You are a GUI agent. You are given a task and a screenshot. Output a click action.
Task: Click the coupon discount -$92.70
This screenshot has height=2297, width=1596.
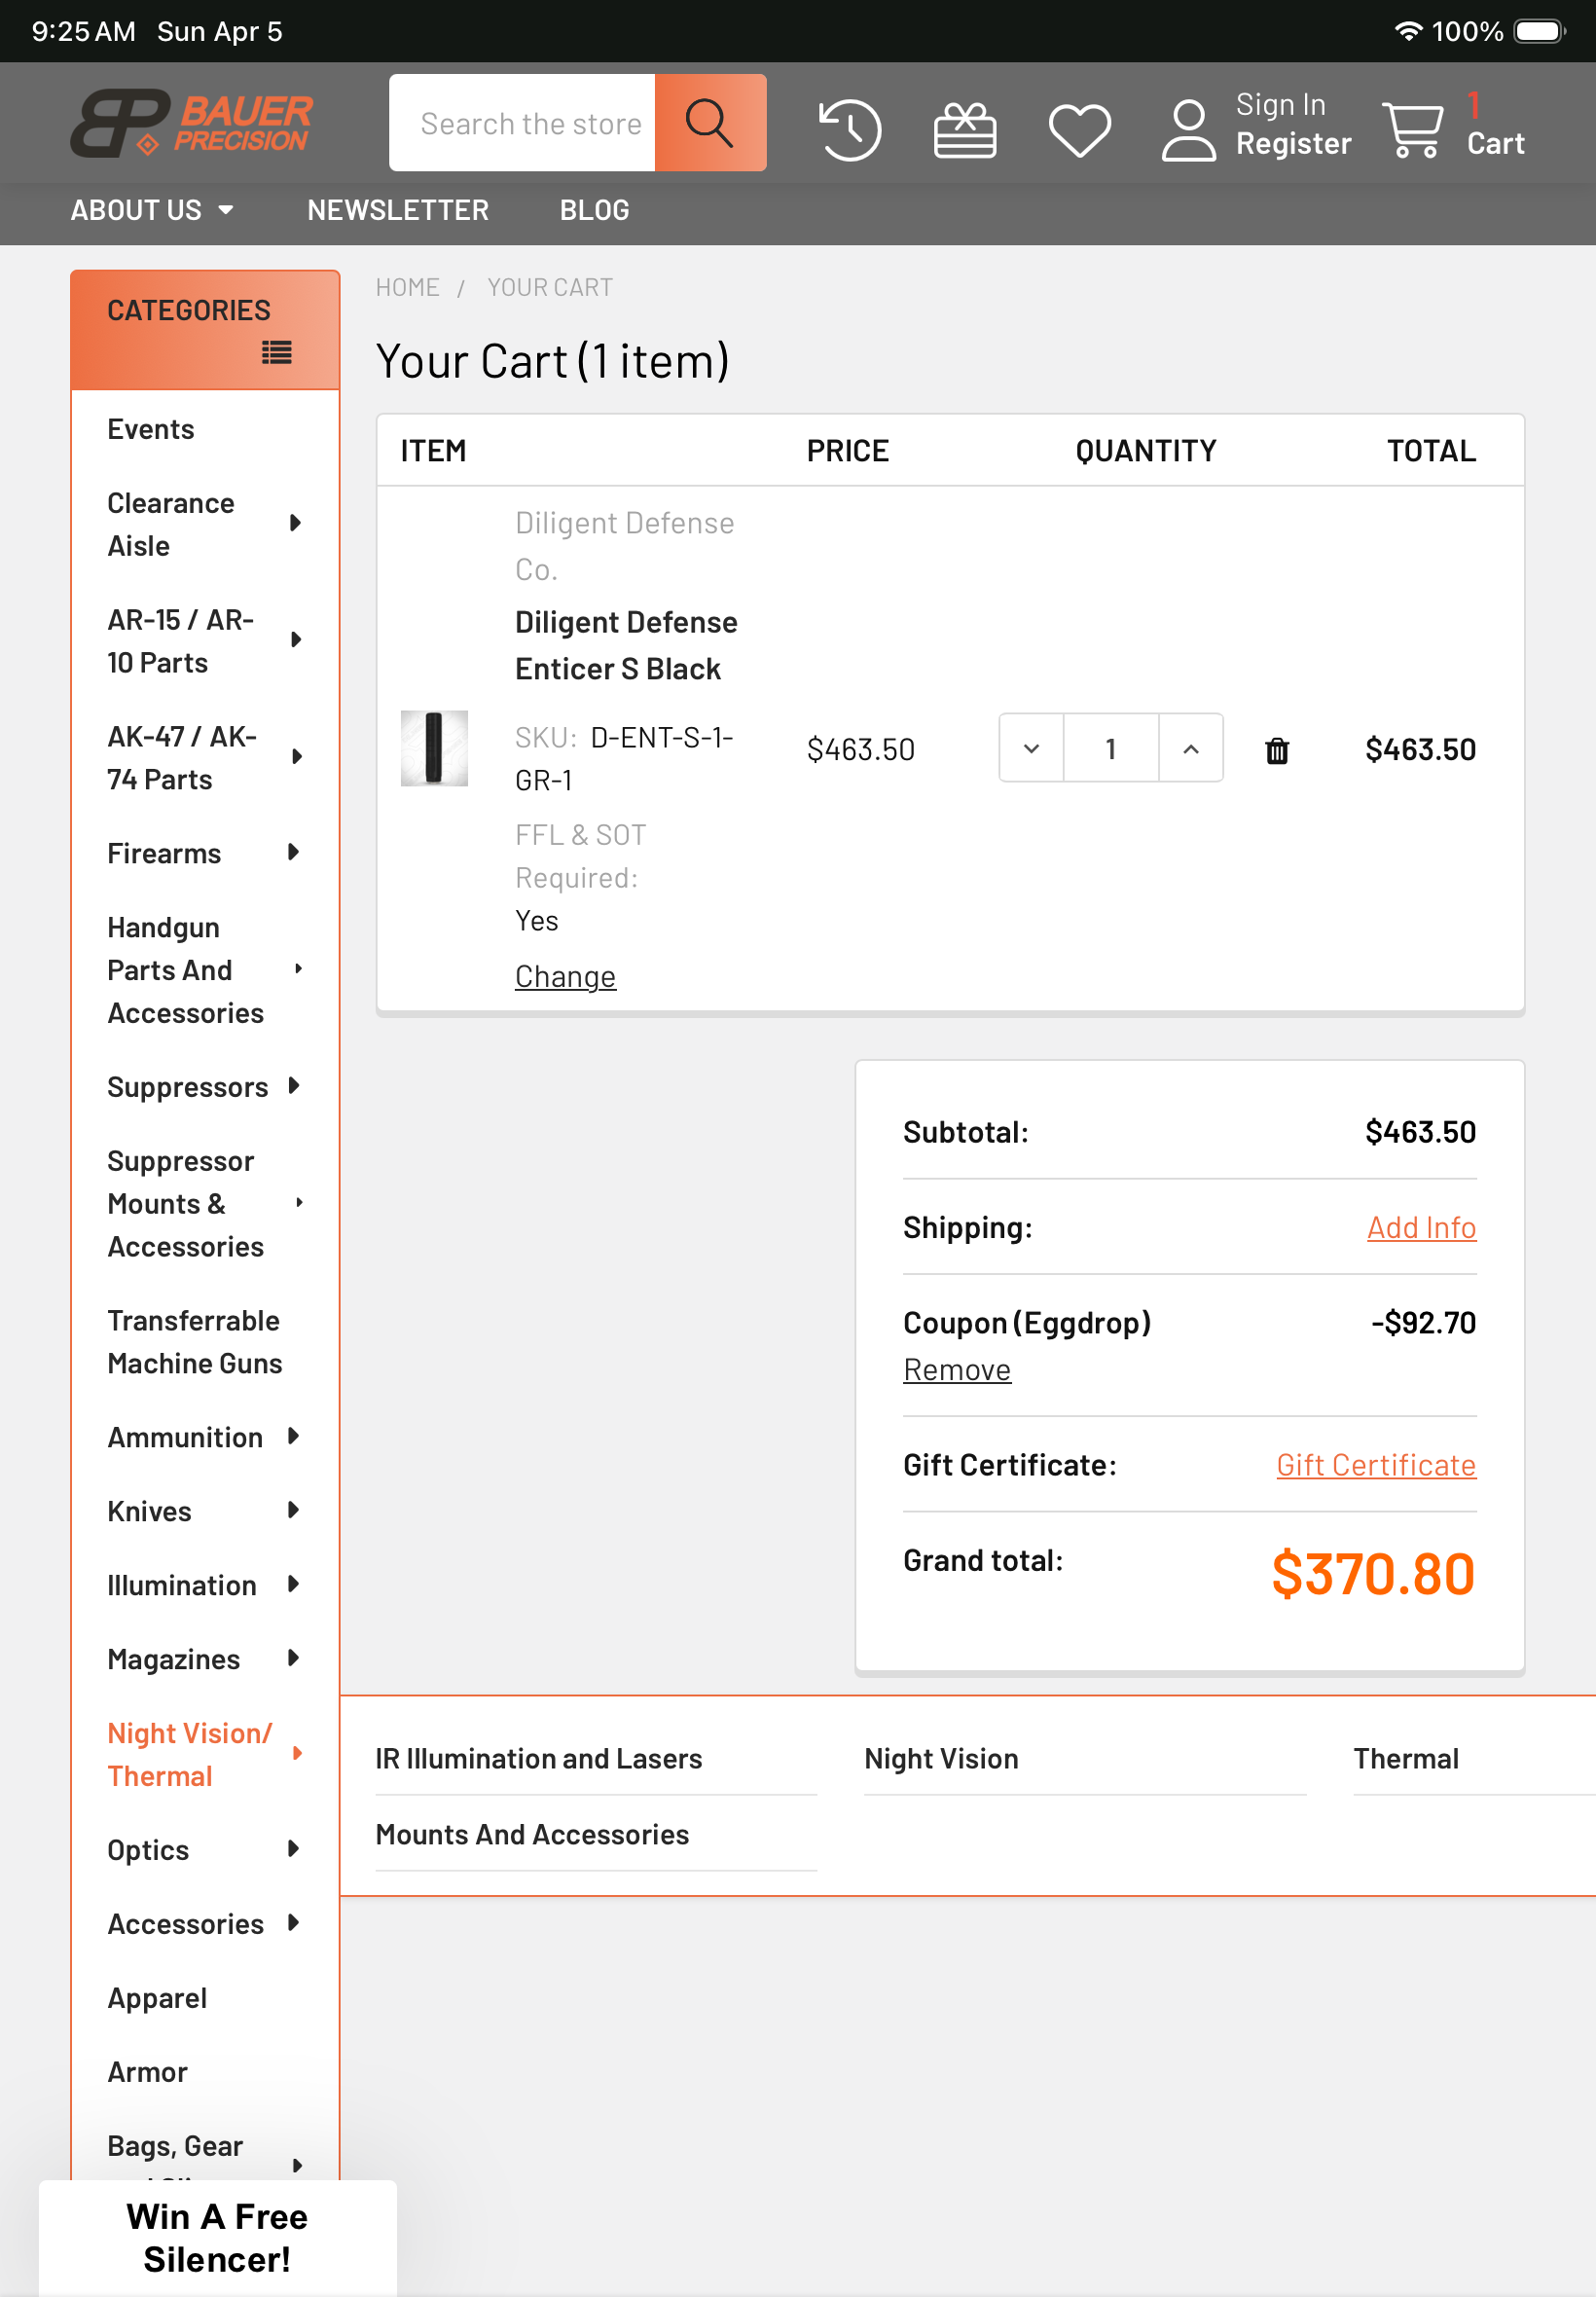[1424, 1324]
